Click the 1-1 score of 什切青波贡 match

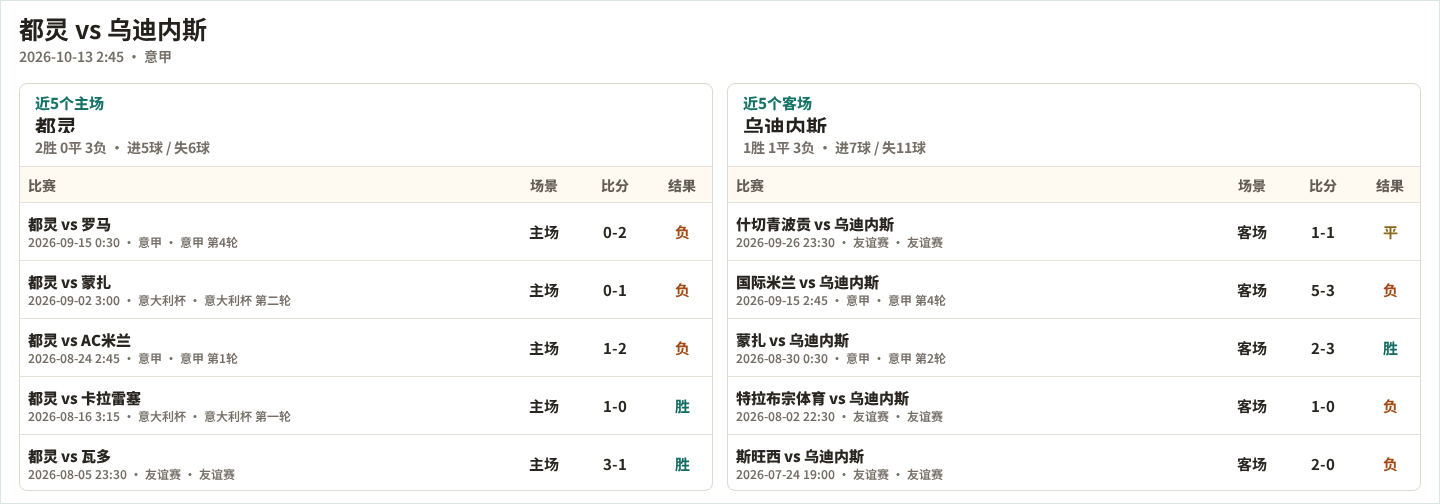click(x=1323, y=232)
